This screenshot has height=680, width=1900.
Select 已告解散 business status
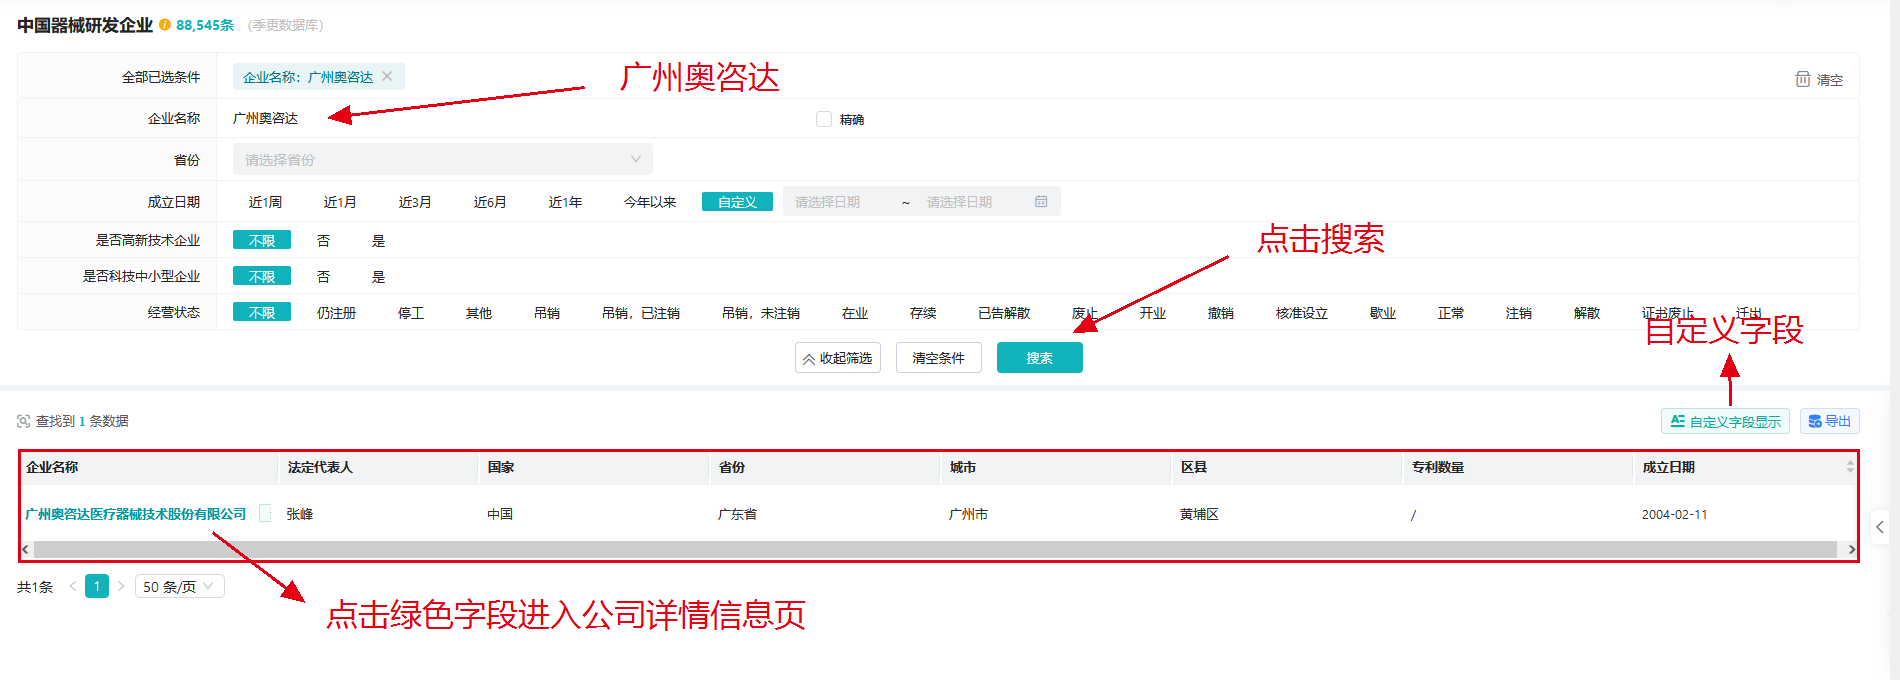click(x=1004, y=313)
